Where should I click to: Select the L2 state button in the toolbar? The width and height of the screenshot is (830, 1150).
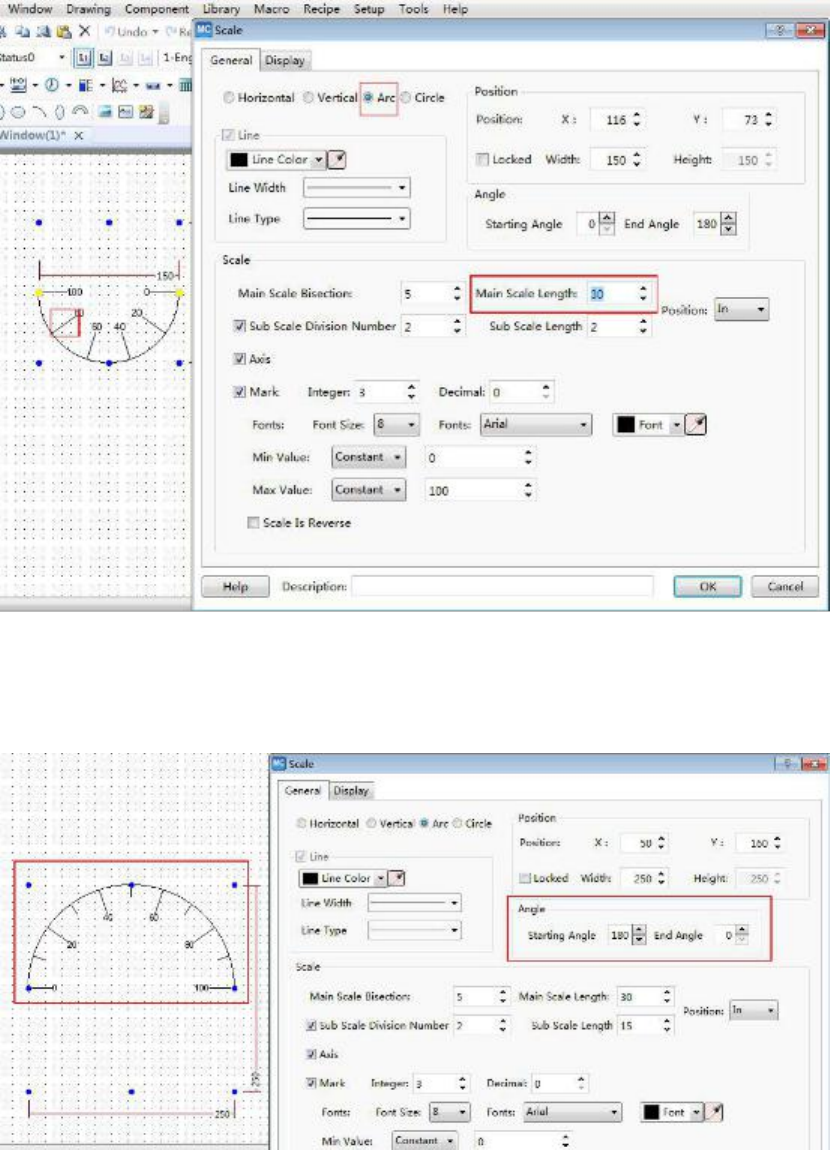(105, 57)
